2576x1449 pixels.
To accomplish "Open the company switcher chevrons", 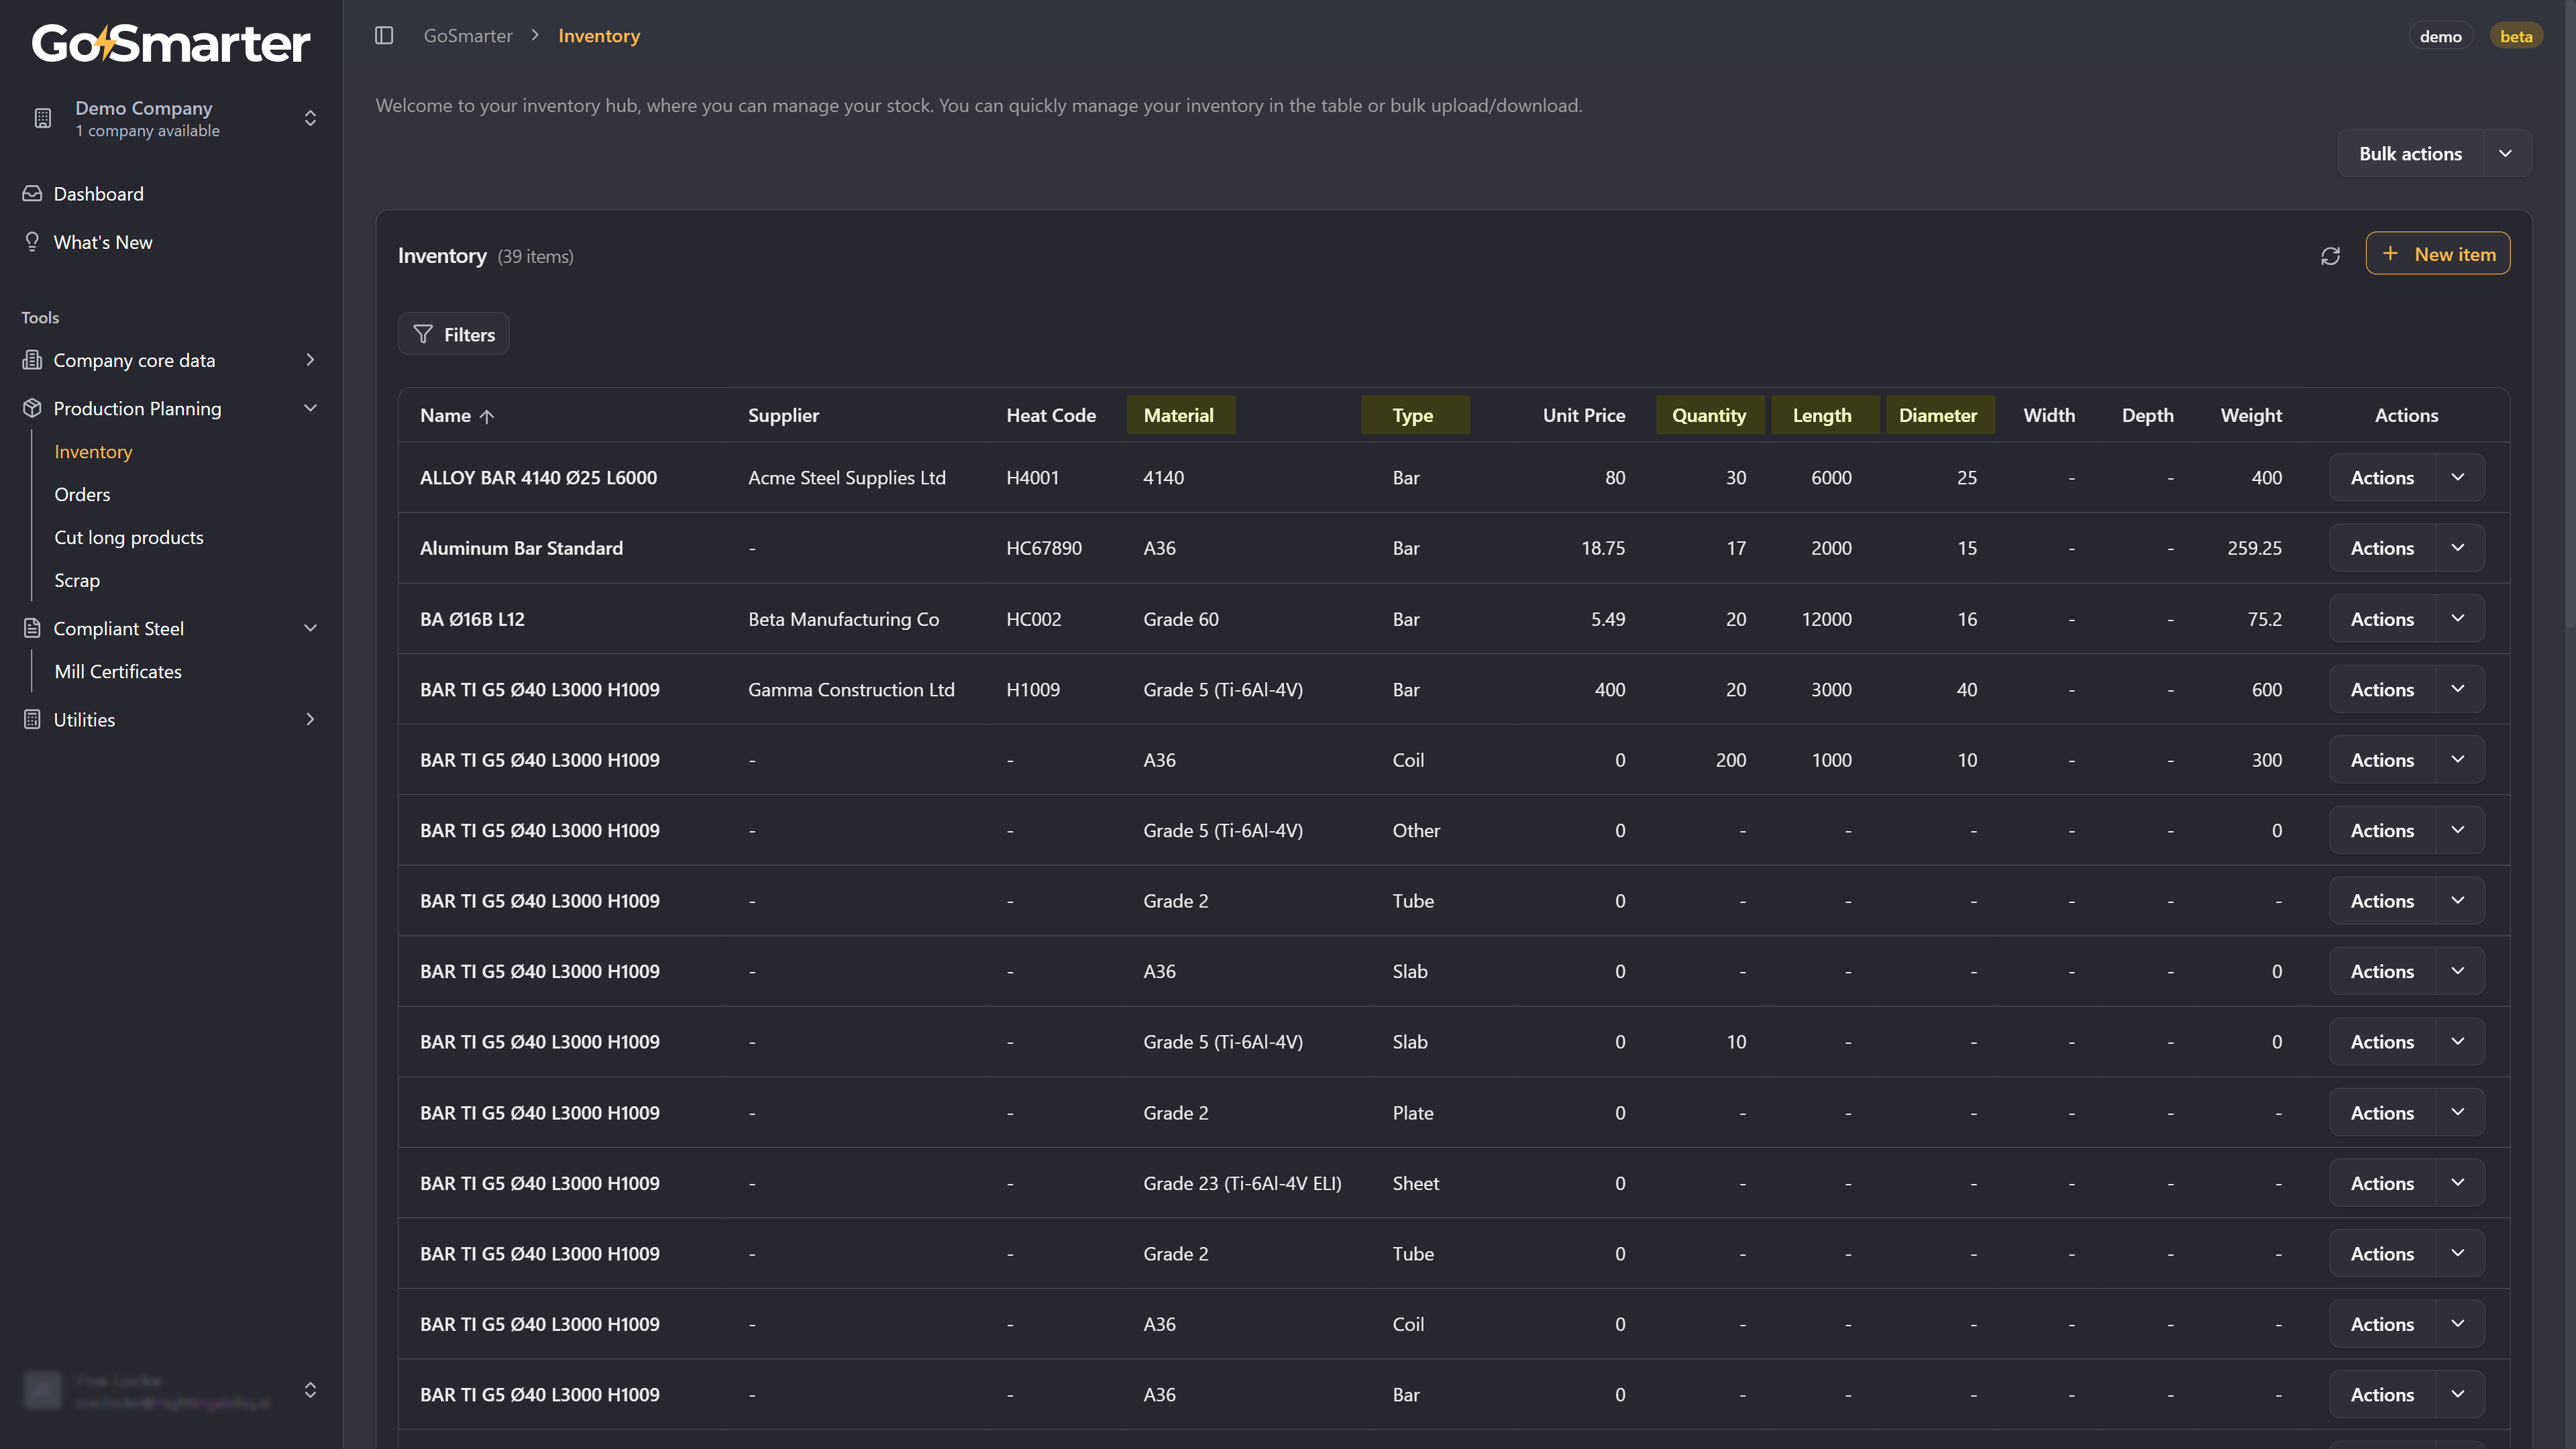I will point(310,118).
